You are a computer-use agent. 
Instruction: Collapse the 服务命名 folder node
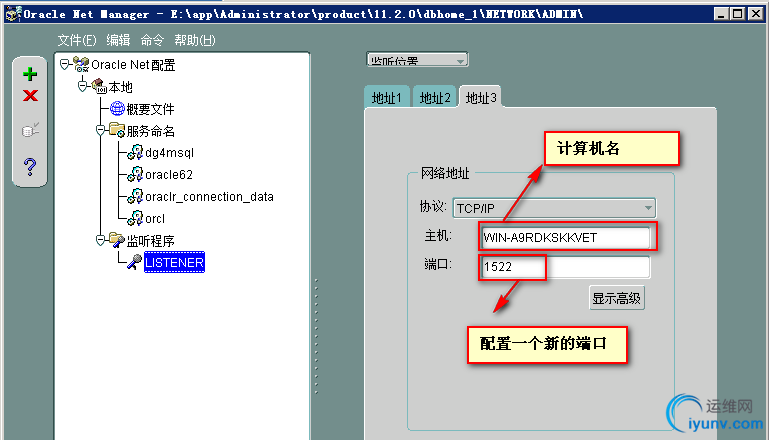101,130
